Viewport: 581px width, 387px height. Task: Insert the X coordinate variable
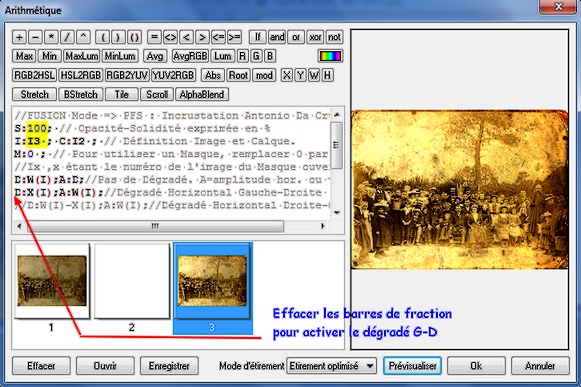[x=286, y=76]
